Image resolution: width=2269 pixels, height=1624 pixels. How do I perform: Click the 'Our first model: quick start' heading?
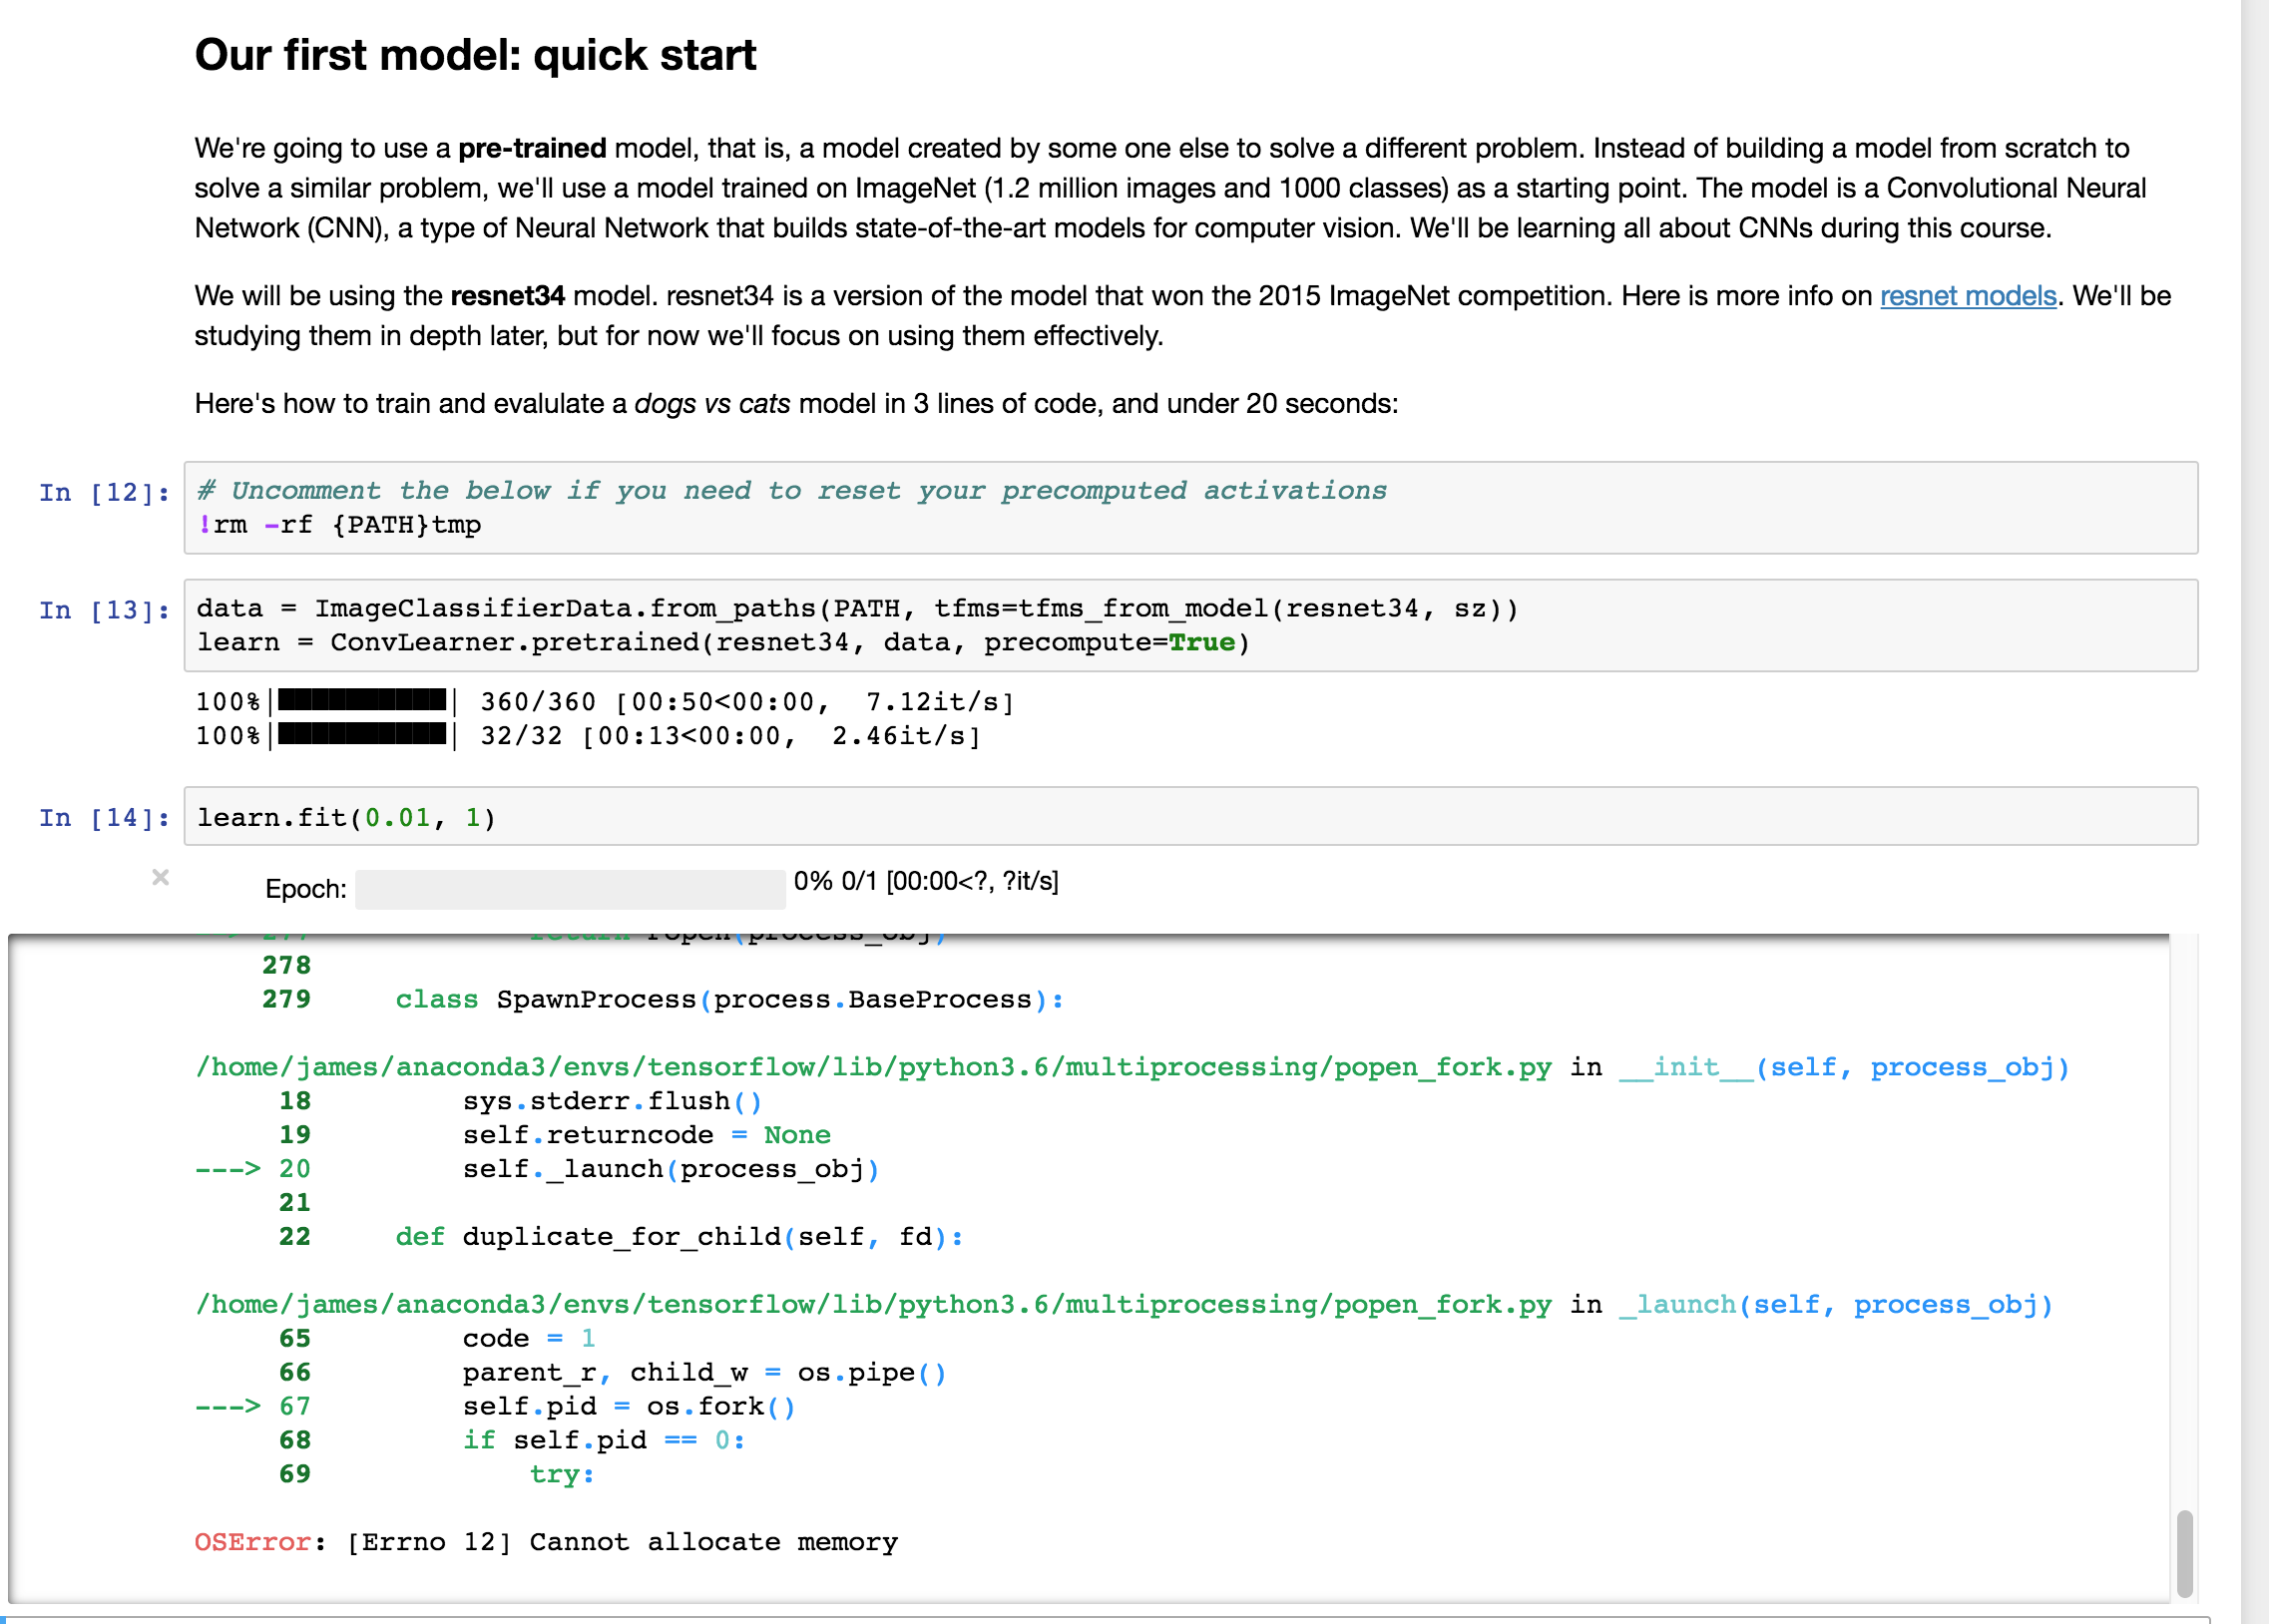475,55
